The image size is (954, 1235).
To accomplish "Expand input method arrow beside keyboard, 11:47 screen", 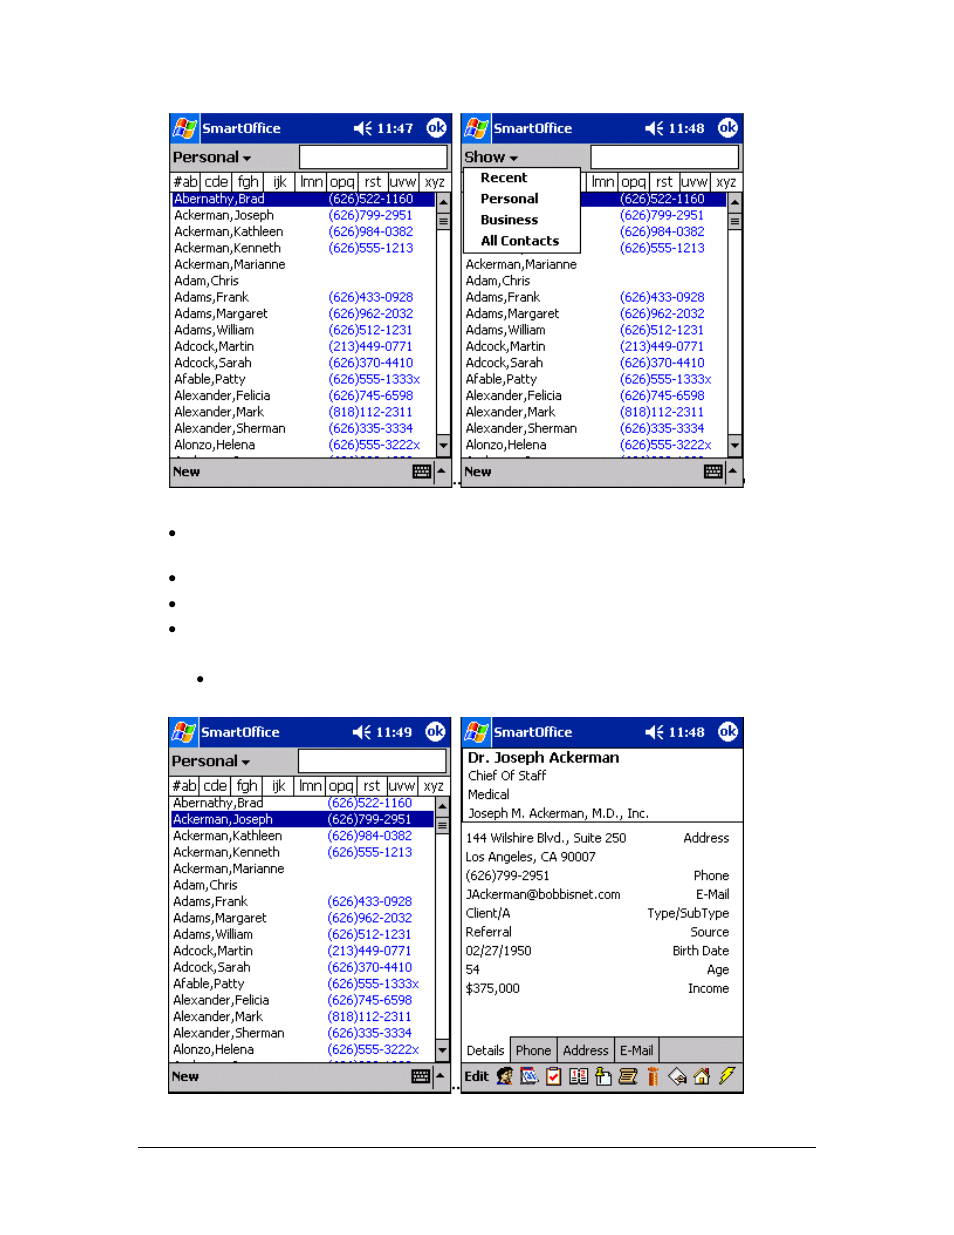I will click(442, 472).
